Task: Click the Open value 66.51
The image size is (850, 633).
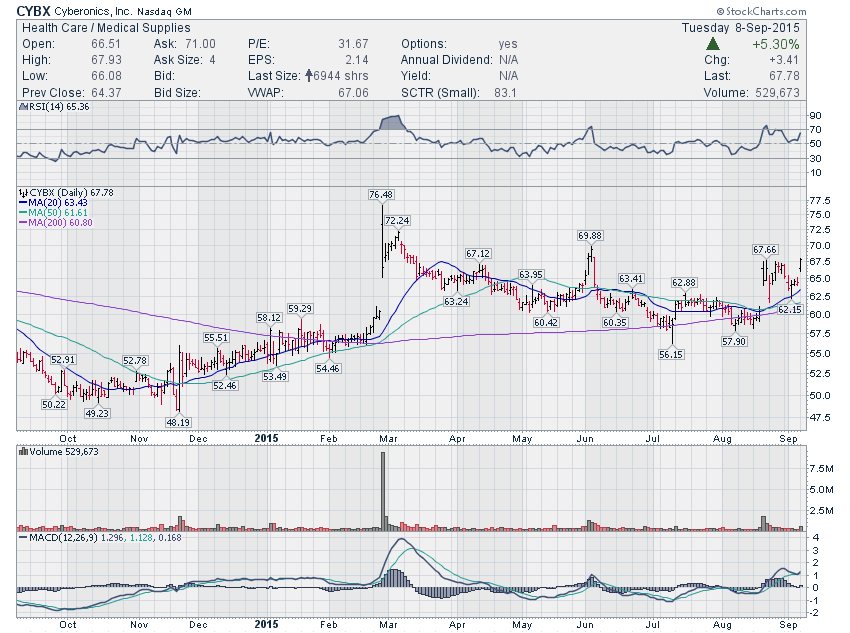Action: 106,44
